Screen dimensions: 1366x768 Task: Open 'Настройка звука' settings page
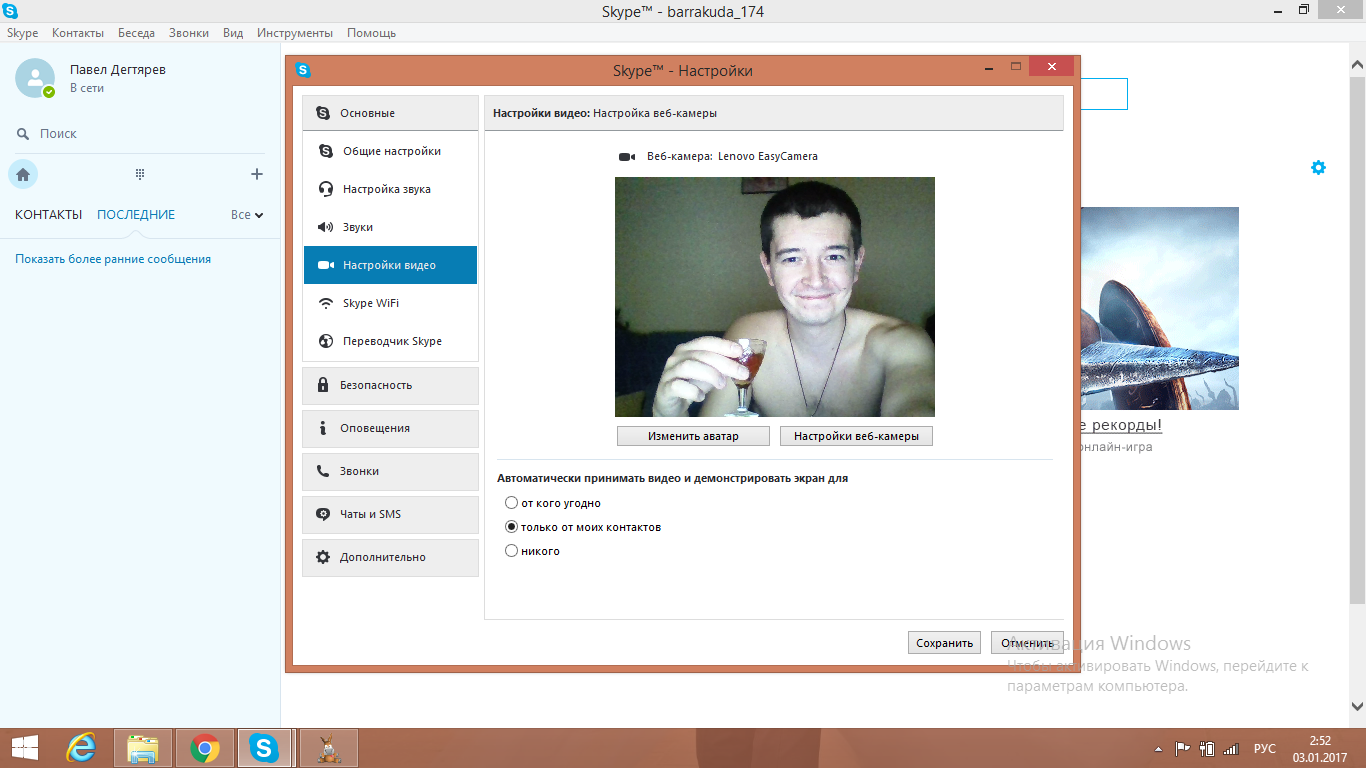pyautogui.click(x=391, y=189)
